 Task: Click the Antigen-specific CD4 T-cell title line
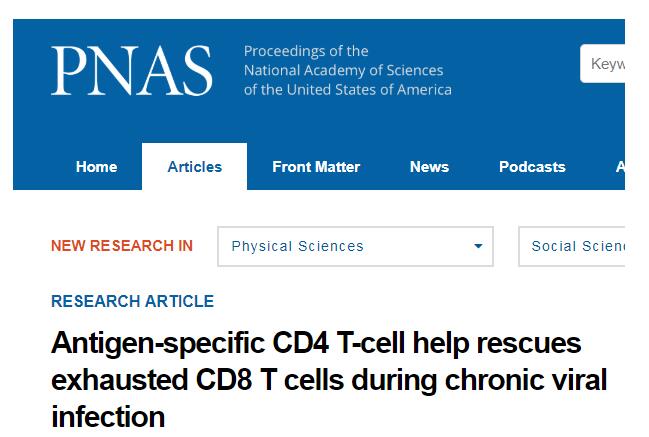click(x=316, y=344)
